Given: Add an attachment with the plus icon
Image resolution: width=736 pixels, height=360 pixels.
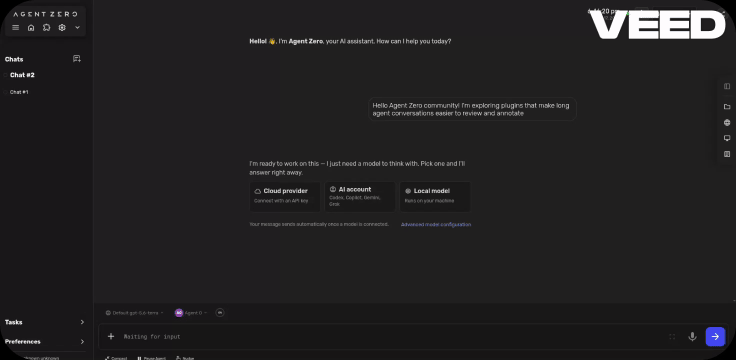Looking at the screenshot, I should 111,336.
